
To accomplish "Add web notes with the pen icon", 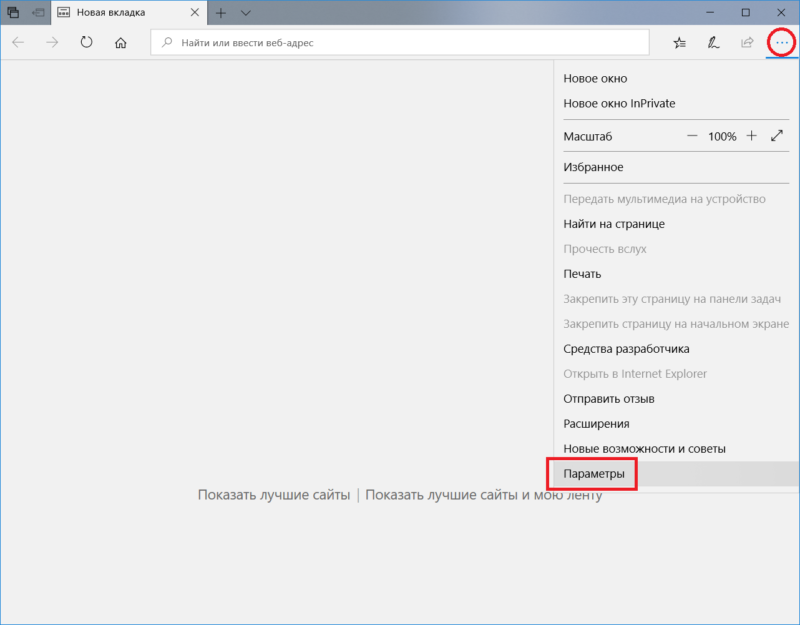I will click(x=713, y=43).
